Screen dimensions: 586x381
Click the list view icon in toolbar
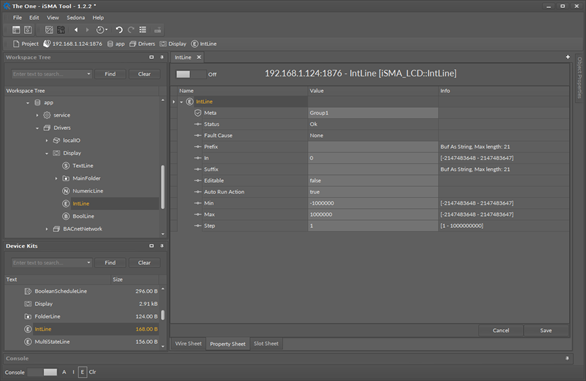pos(143,30)
